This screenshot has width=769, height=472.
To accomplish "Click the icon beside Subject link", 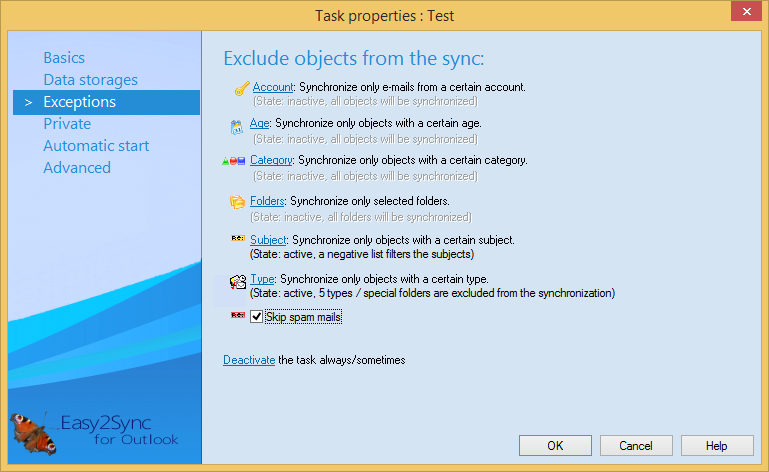I will (x=238, y=240).
